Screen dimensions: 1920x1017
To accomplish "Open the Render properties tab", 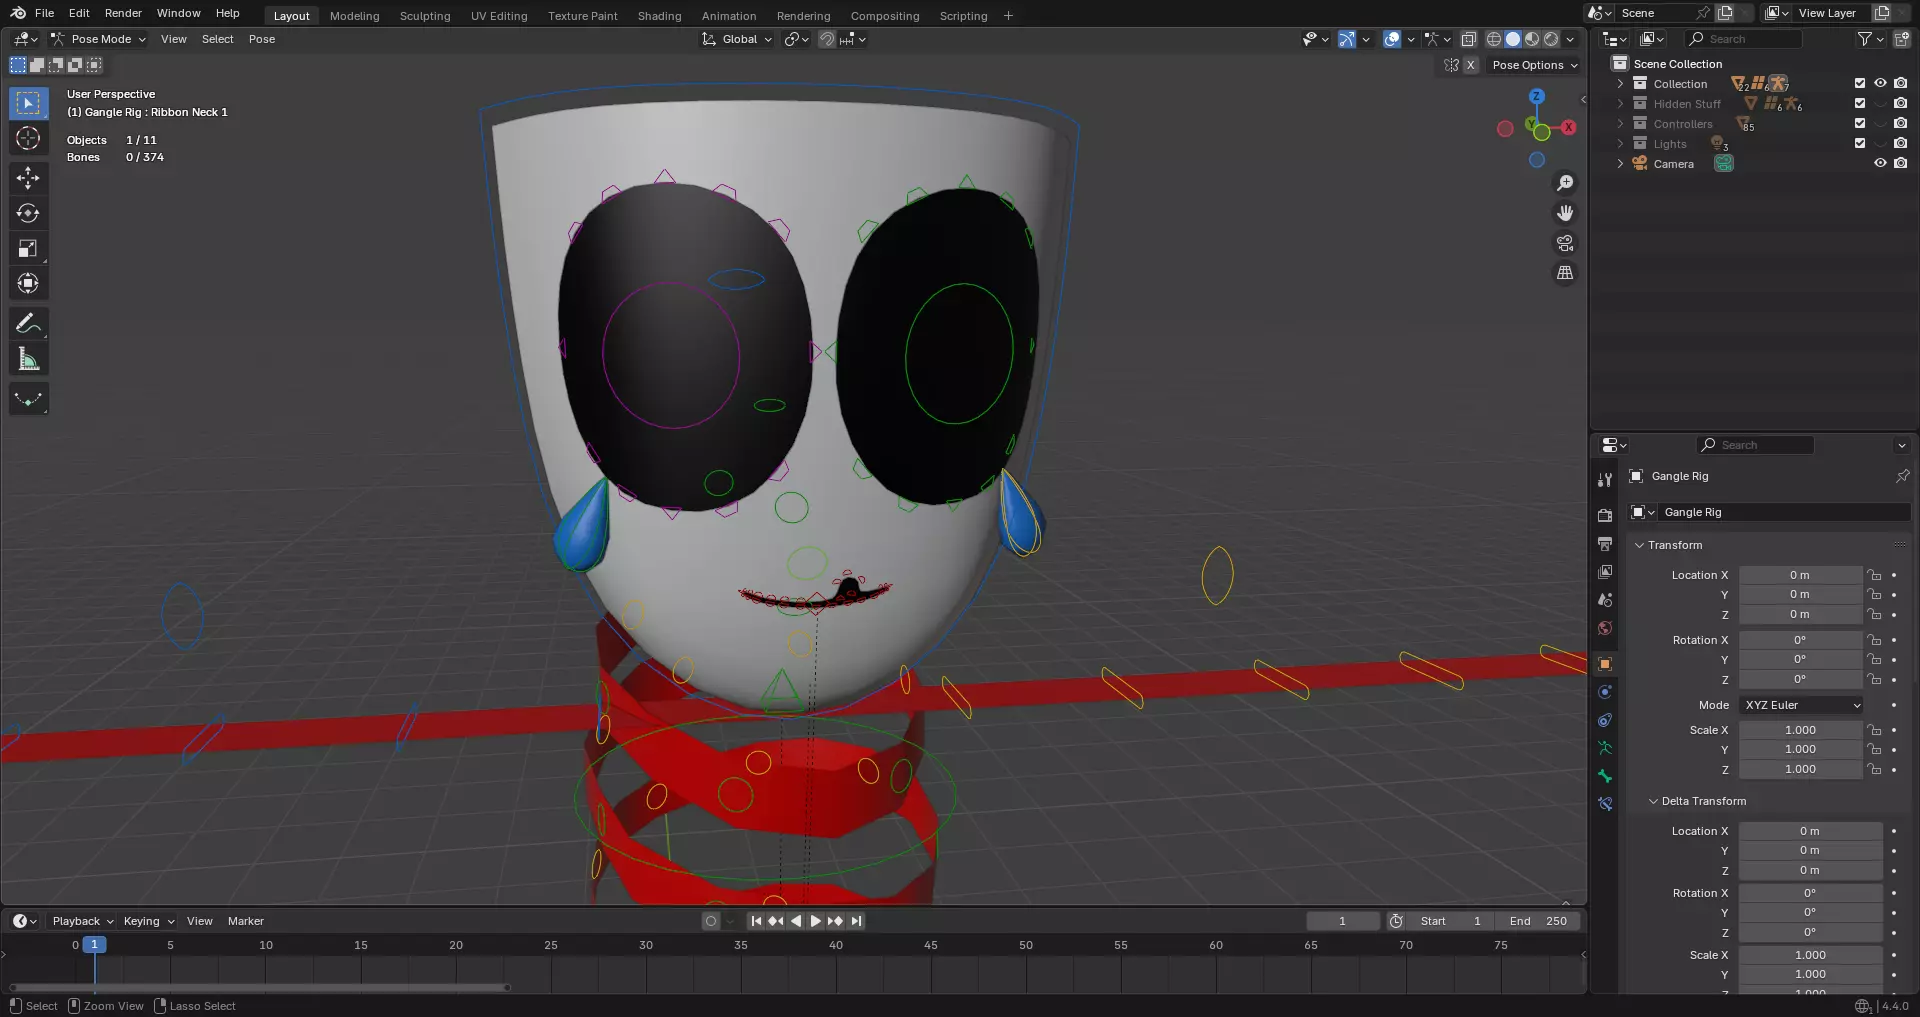I will pos(1605,516).
